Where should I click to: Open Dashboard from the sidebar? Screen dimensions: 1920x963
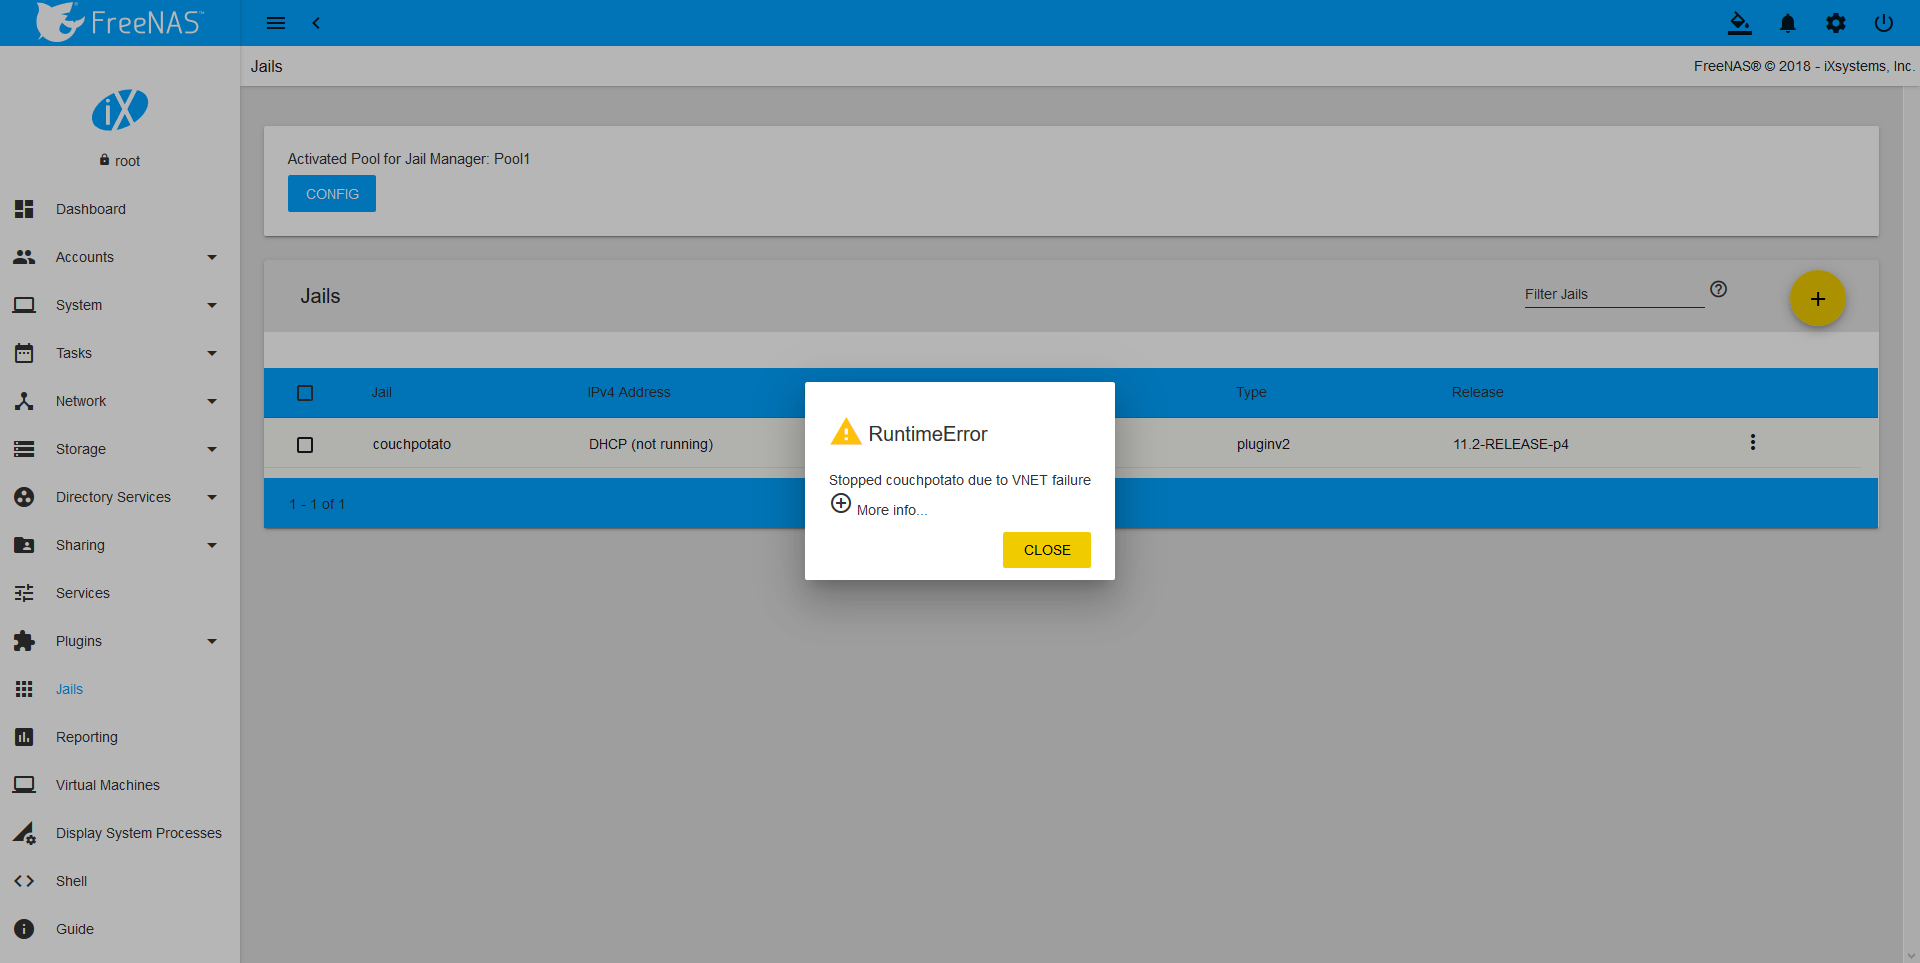coord(91,209)
